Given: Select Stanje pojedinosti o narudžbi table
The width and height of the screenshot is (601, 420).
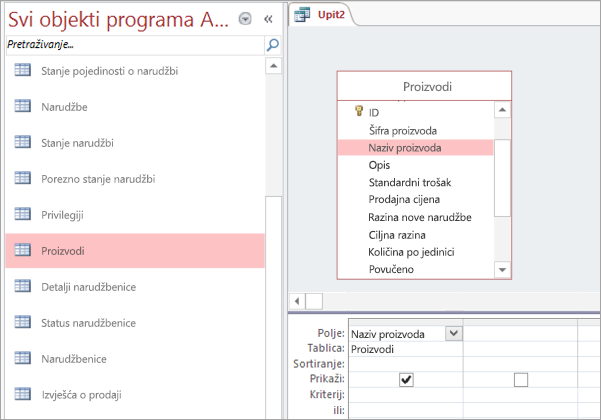Looking at the screenshot, I should point(135,71).
